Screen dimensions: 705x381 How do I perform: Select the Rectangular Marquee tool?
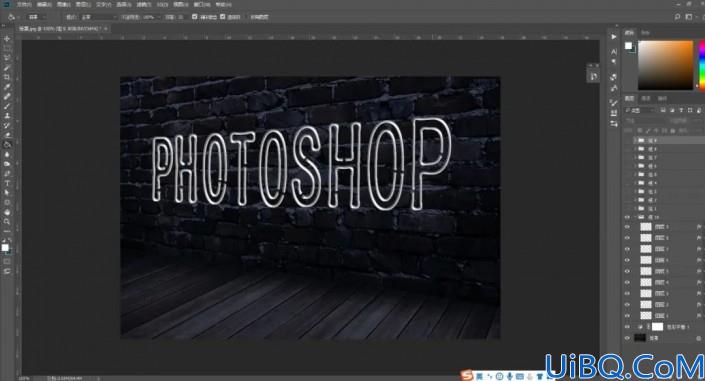click(x=7, y=49)
